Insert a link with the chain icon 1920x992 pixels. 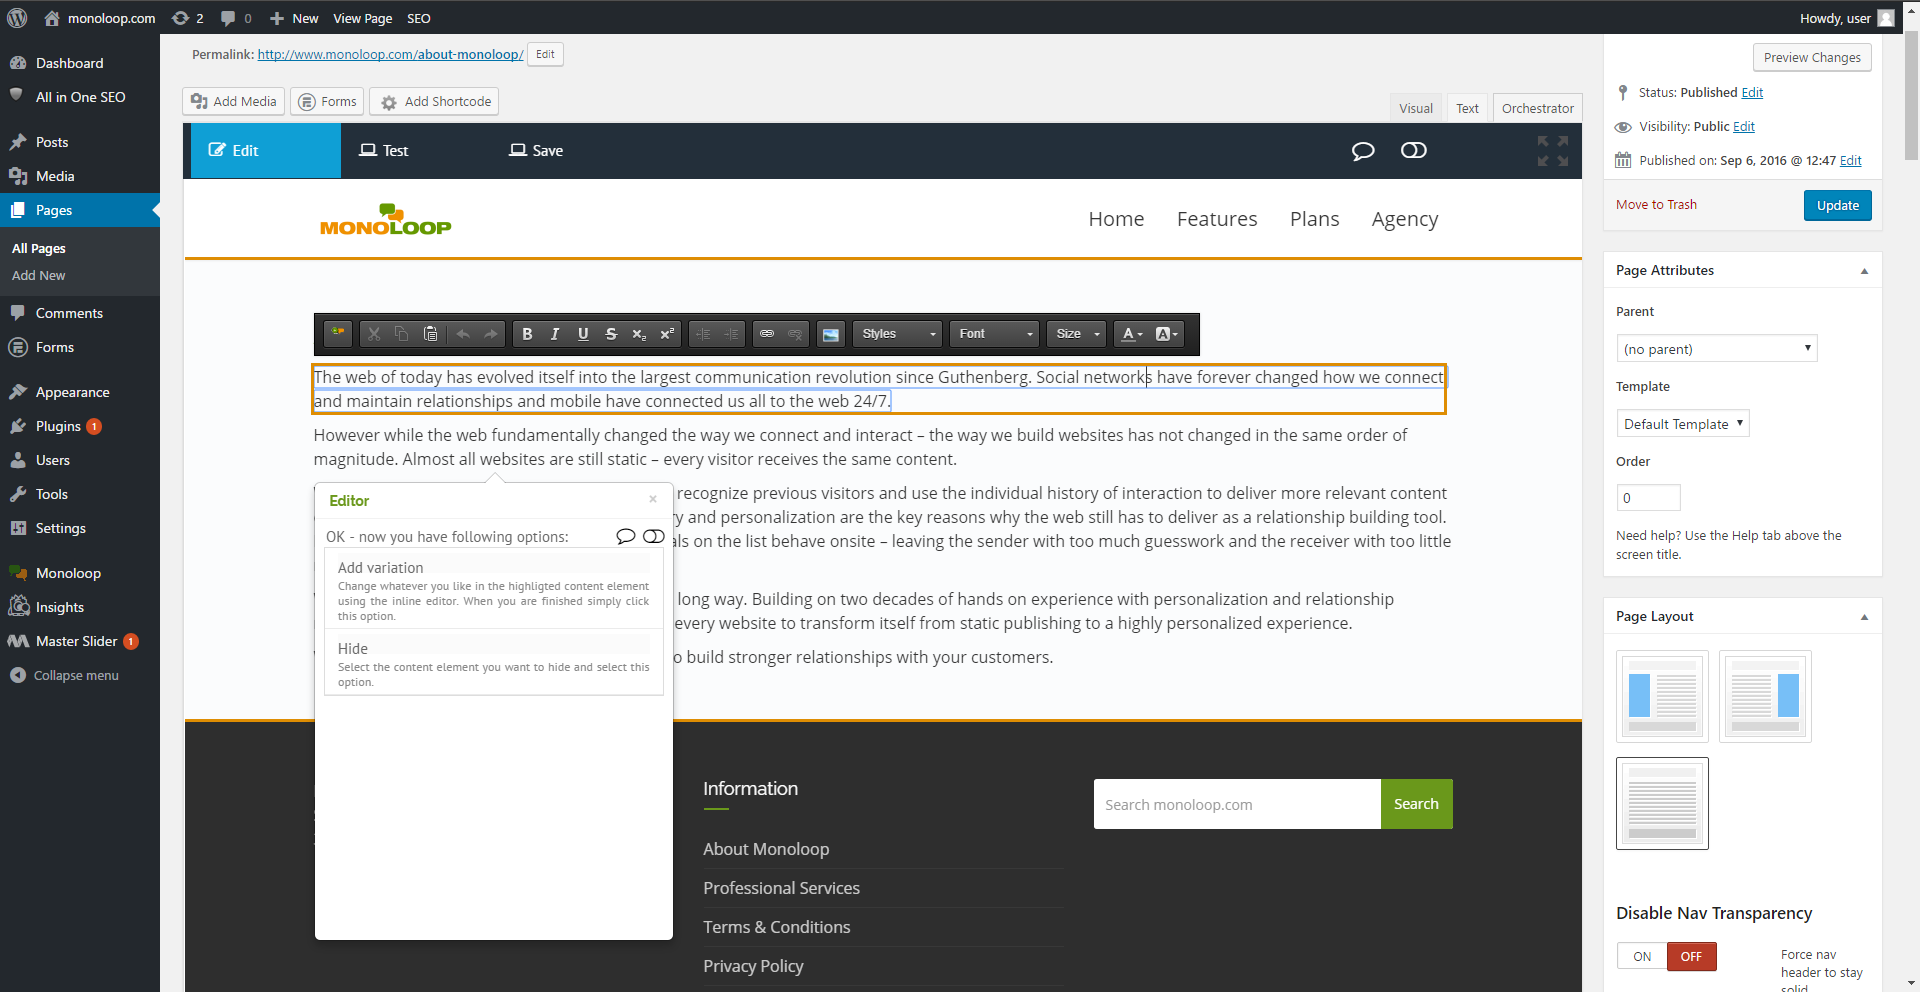click(767, 334)
